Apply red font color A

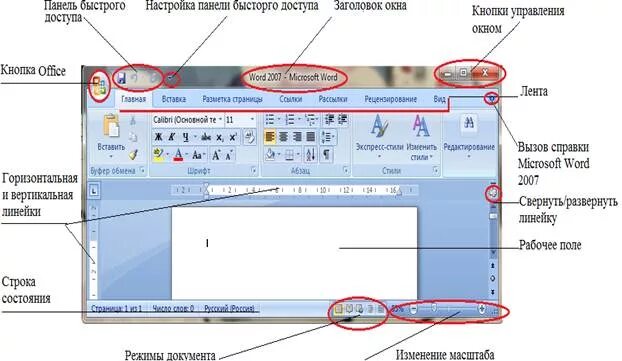tap(179, 154)
